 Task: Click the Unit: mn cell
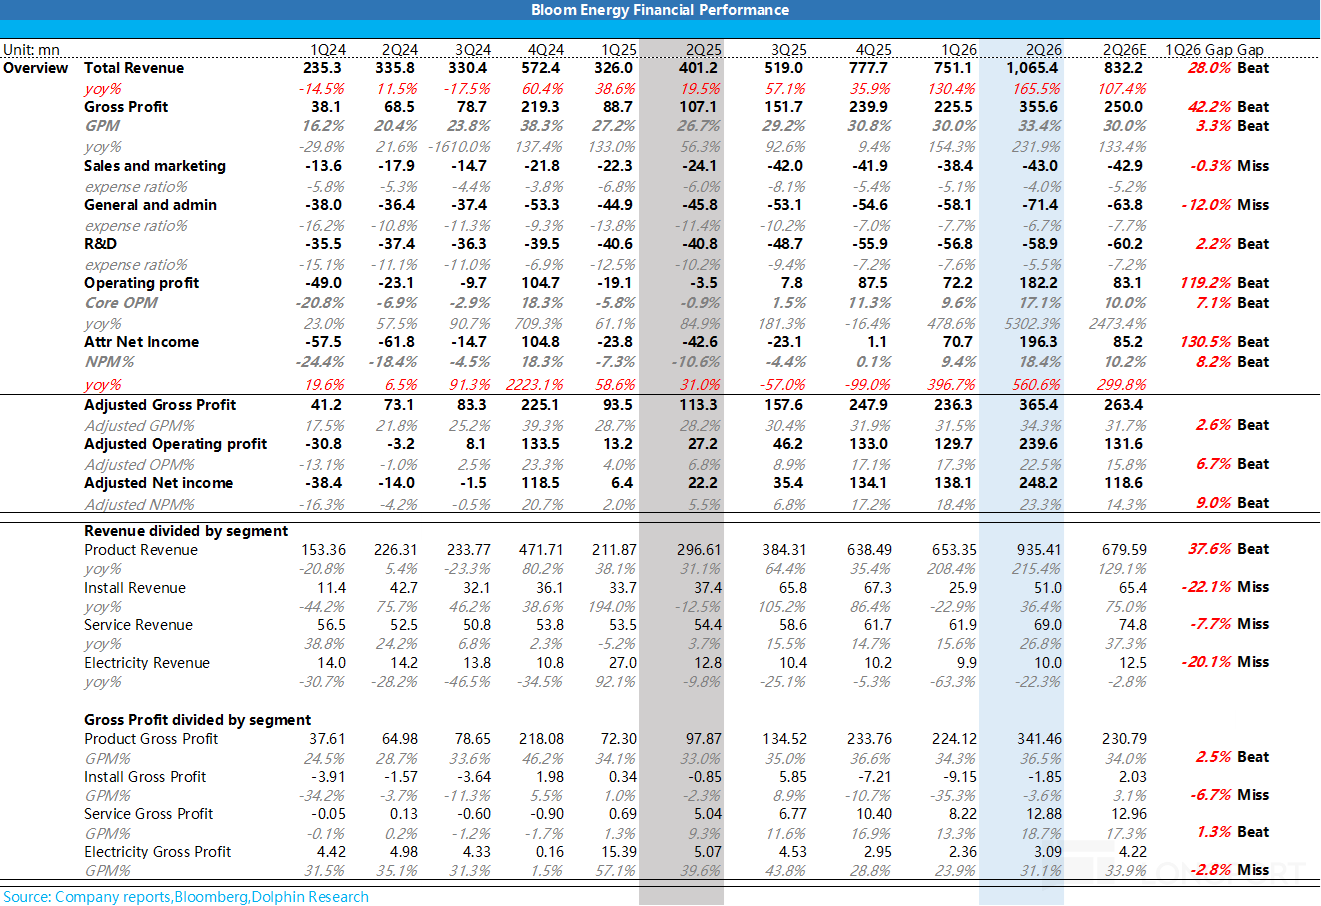pyautogui.click(x=31, y=50)
